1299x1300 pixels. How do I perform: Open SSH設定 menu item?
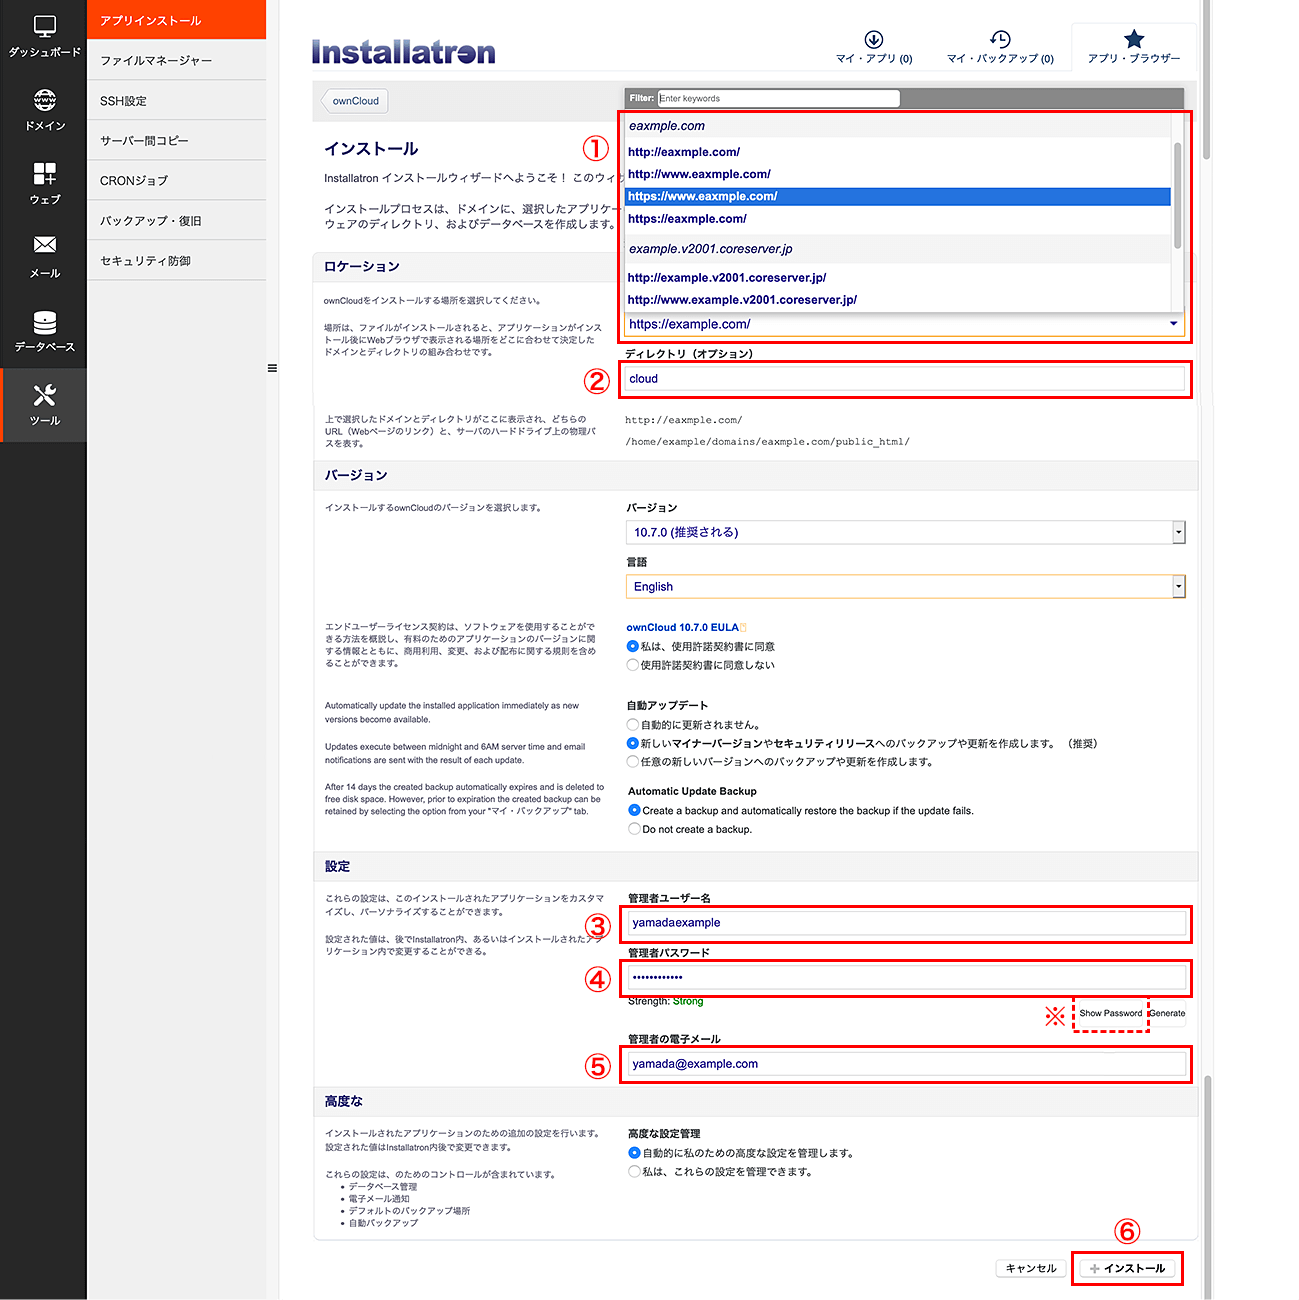tap(177, 100)
